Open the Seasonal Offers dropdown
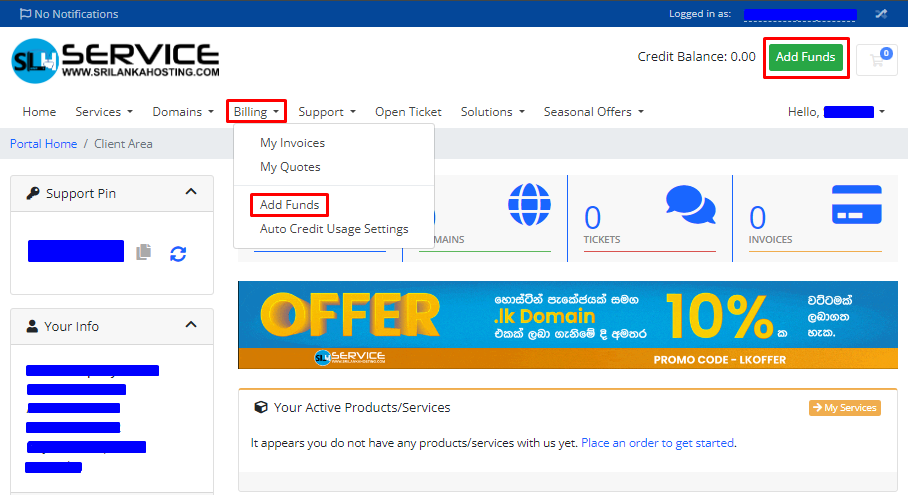Image resolution: width=908 pixels, height=495 pixels. (593, 112)
